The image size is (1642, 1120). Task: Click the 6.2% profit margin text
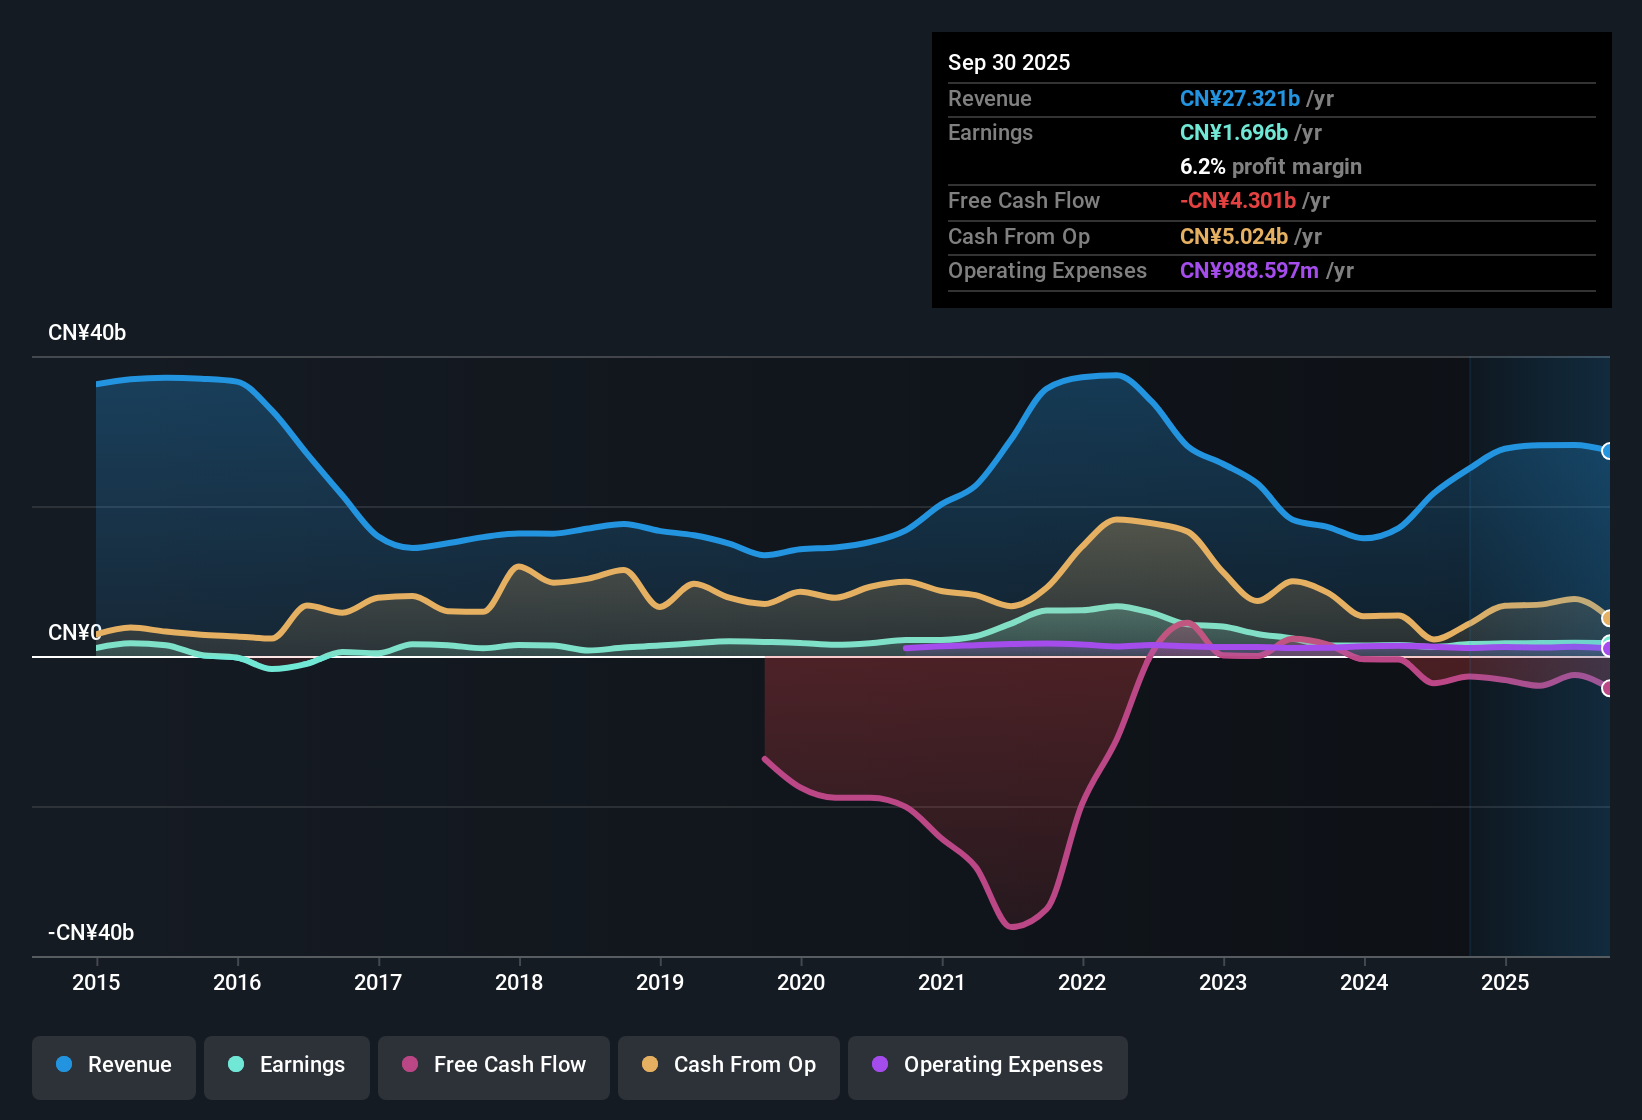[x=1270, y=167]
